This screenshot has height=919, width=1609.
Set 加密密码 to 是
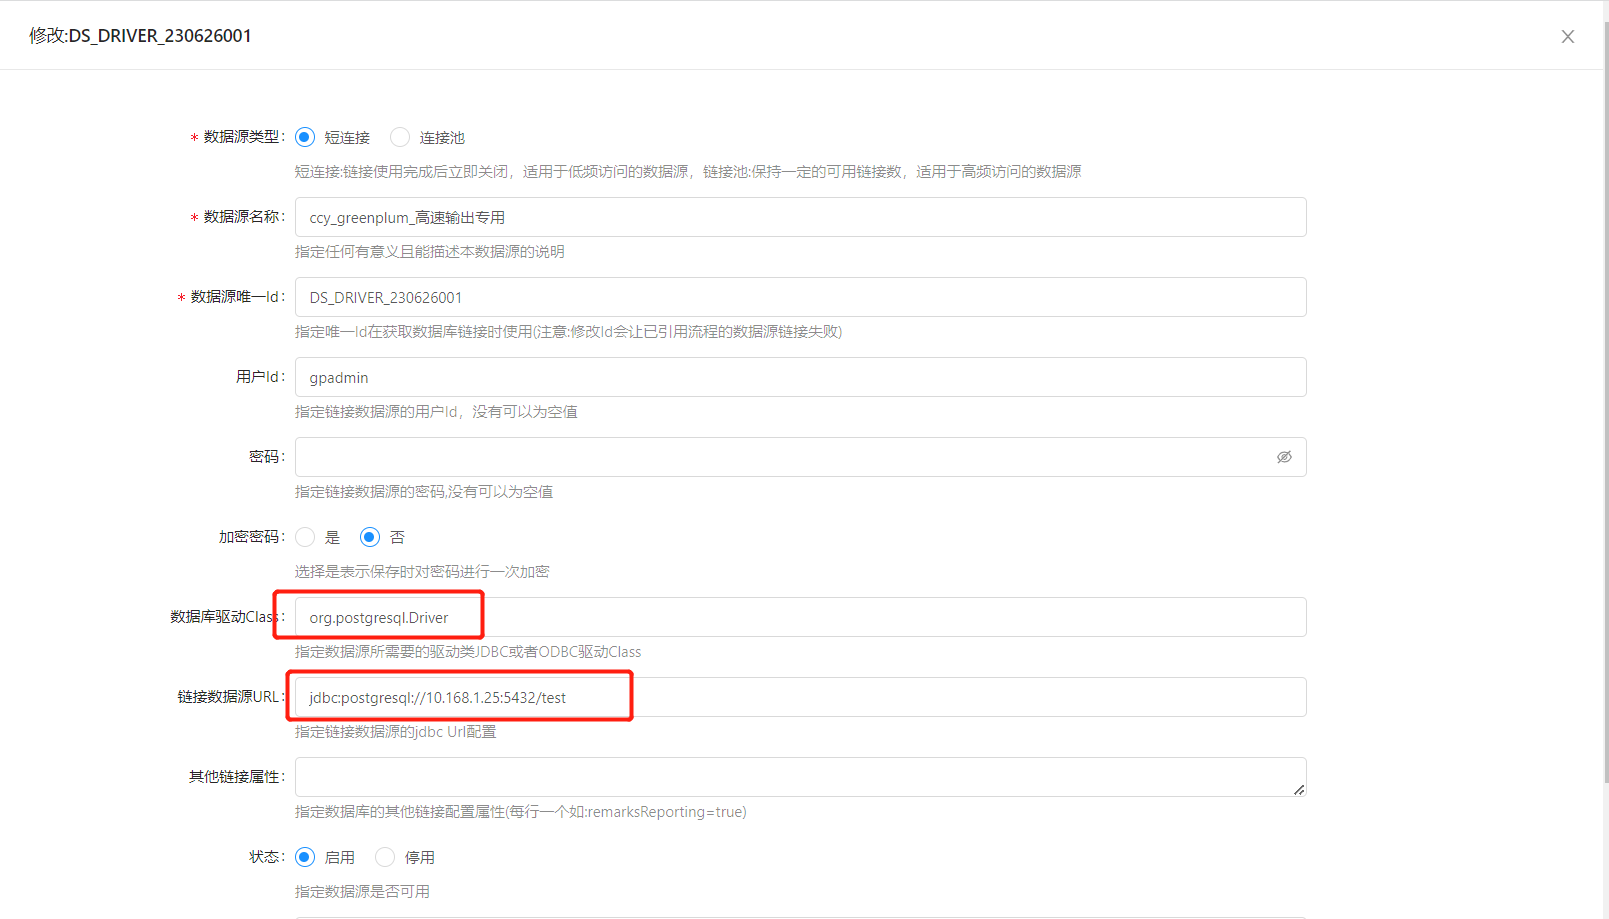click(x=305, y=537)
